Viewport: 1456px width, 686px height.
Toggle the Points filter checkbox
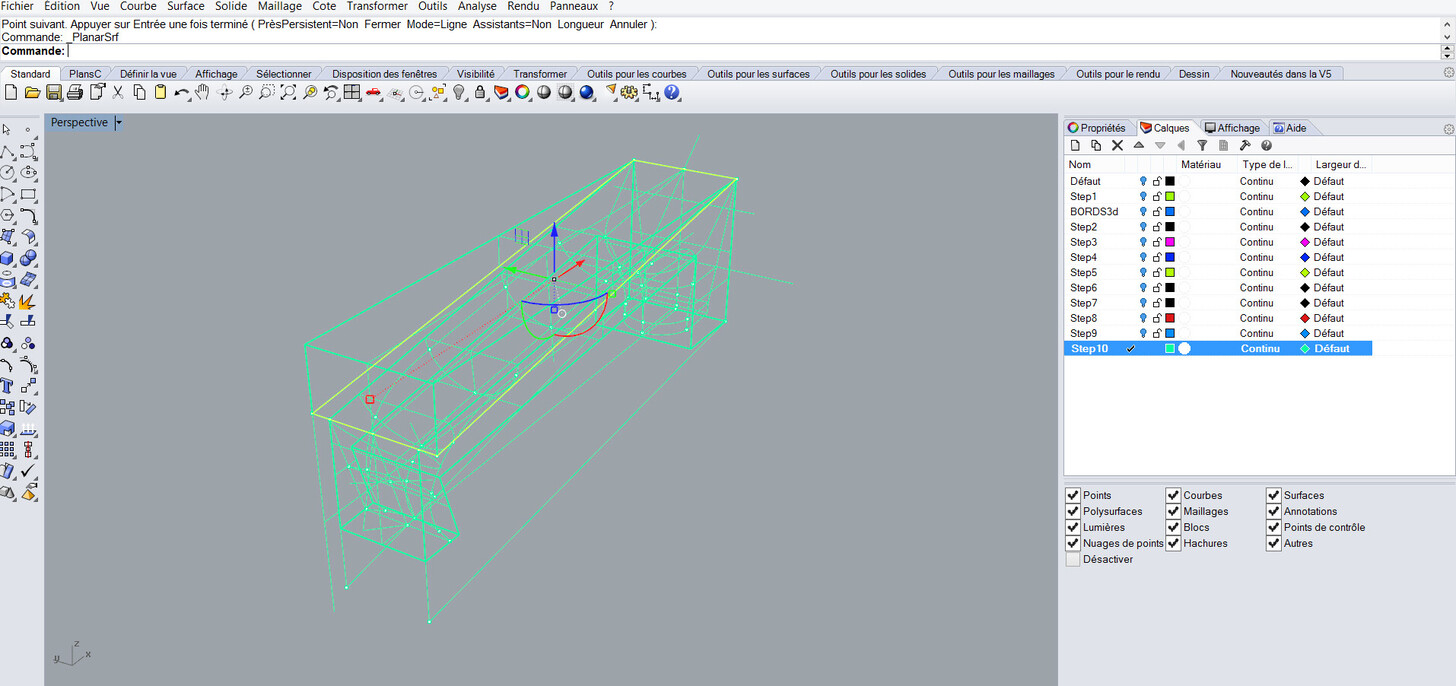(x=1073, y=495)
